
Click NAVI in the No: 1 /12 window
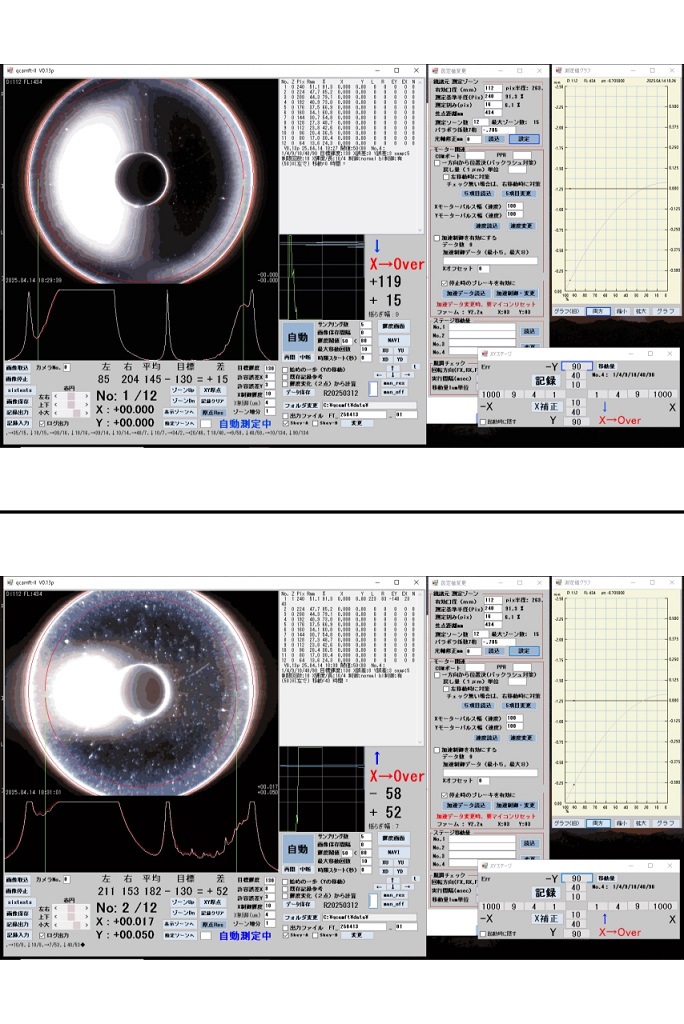[x=394, y=340]
